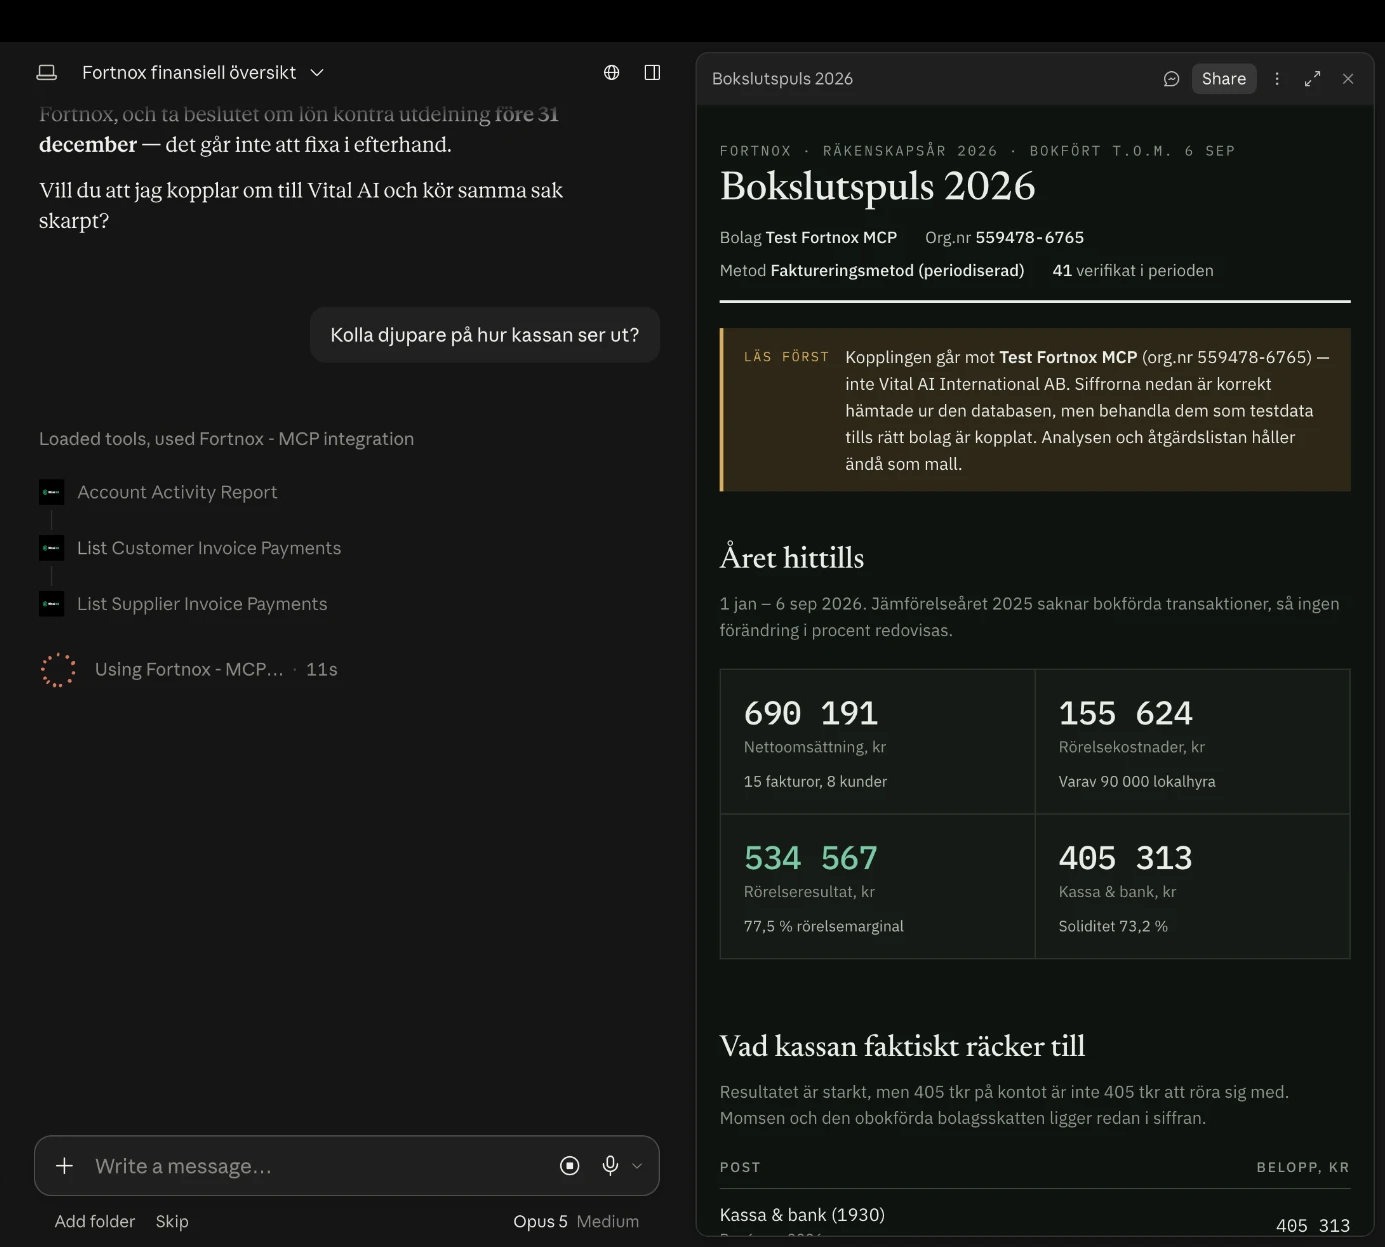This screenshot has width=1385, height=1247.
Task: Click the Fortnox icon beside List Supplier Invoice Payments
Action: coord(52,604)
